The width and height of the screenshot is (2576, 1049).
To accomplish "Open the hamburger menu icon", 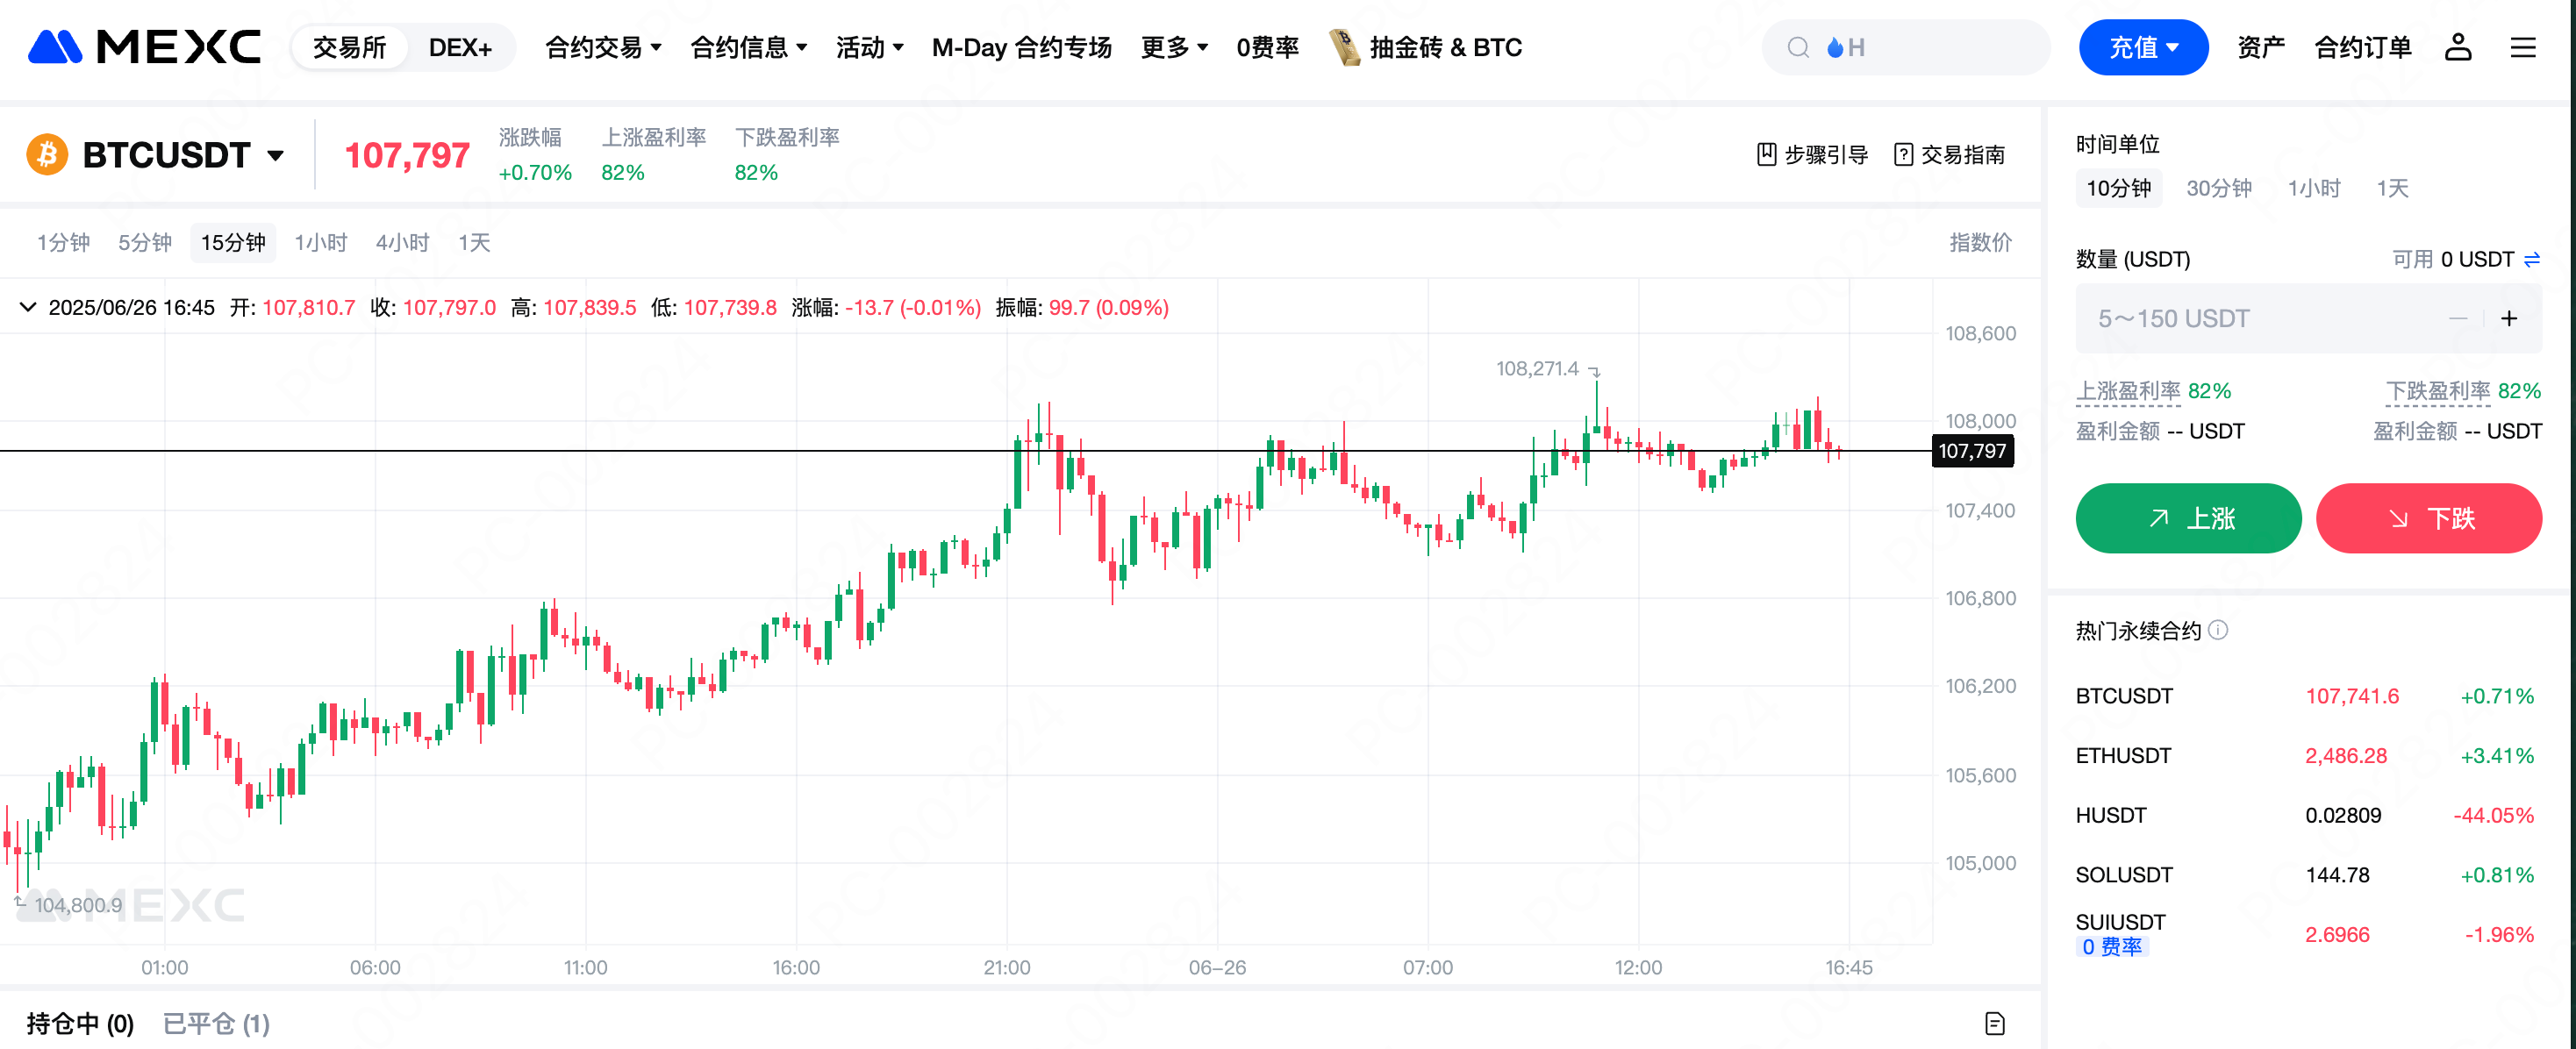I will pos(2523,47).
